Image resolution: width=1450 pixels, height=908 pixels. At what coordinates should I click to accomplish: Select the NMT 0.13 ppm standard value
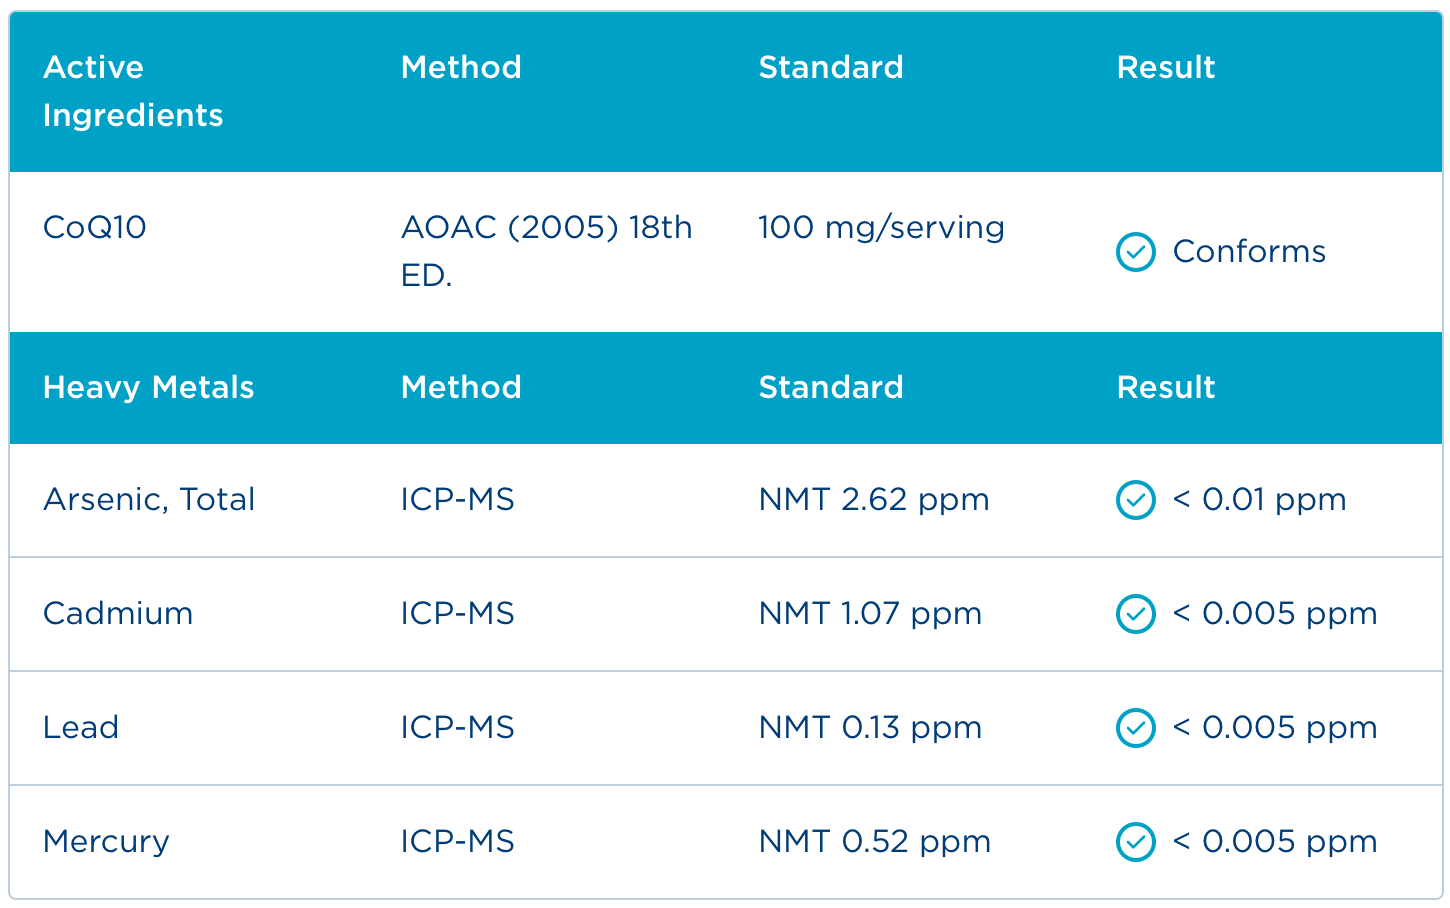pyautogui.click(x=870, y=727)
